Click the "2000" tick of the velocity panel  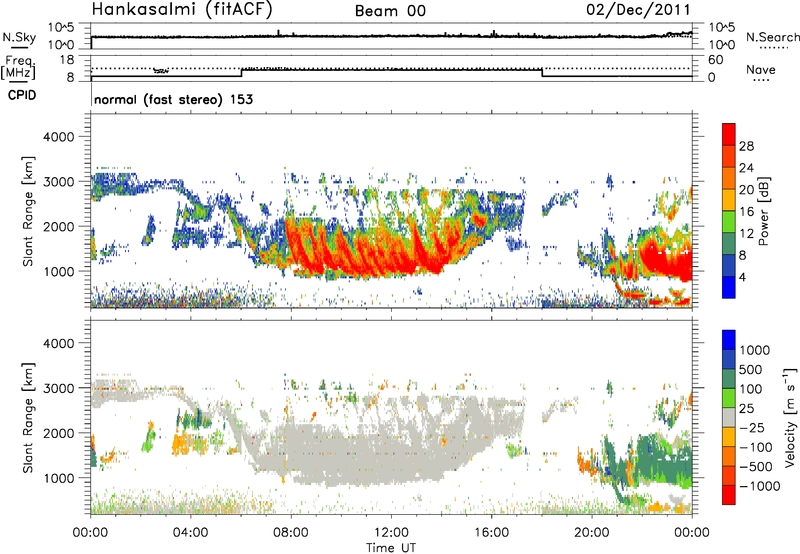[58, 433]
